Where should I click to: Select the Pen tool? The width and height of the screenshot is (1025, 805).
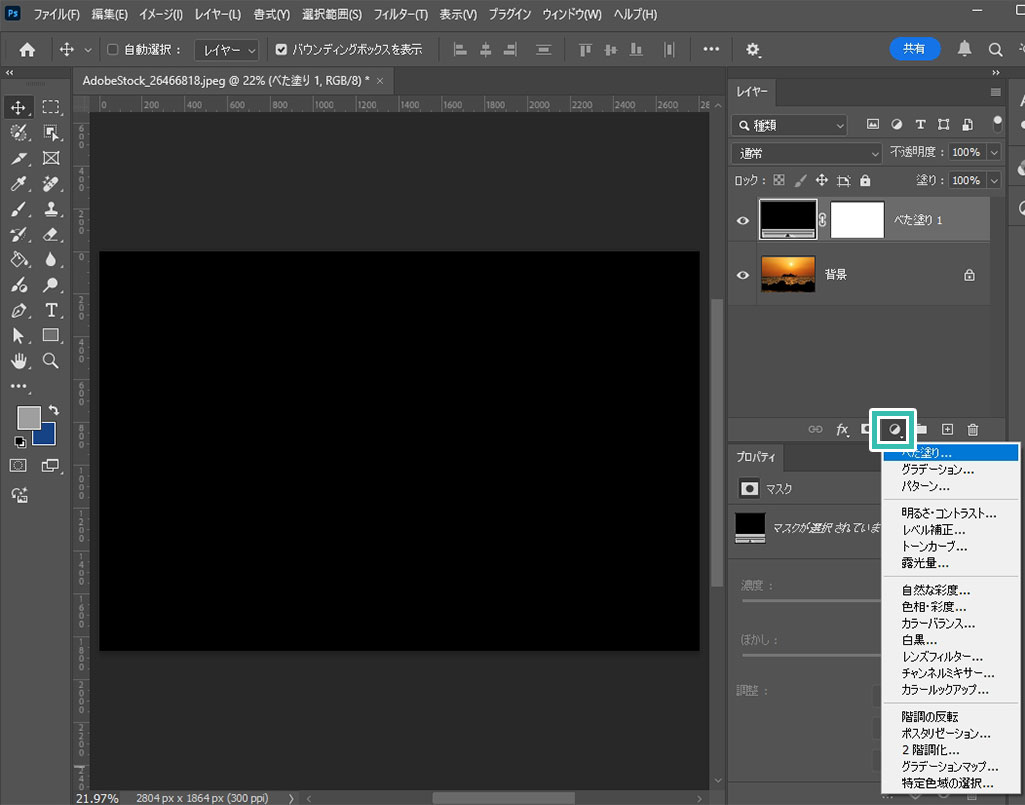(x=17, y=309)
